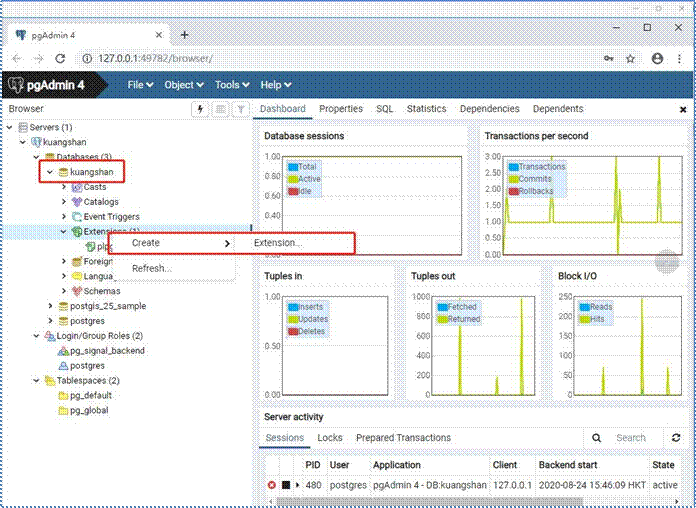Open the Prepared Transactions tab
The image size is (696, 508).
click(x=403, y=438)
